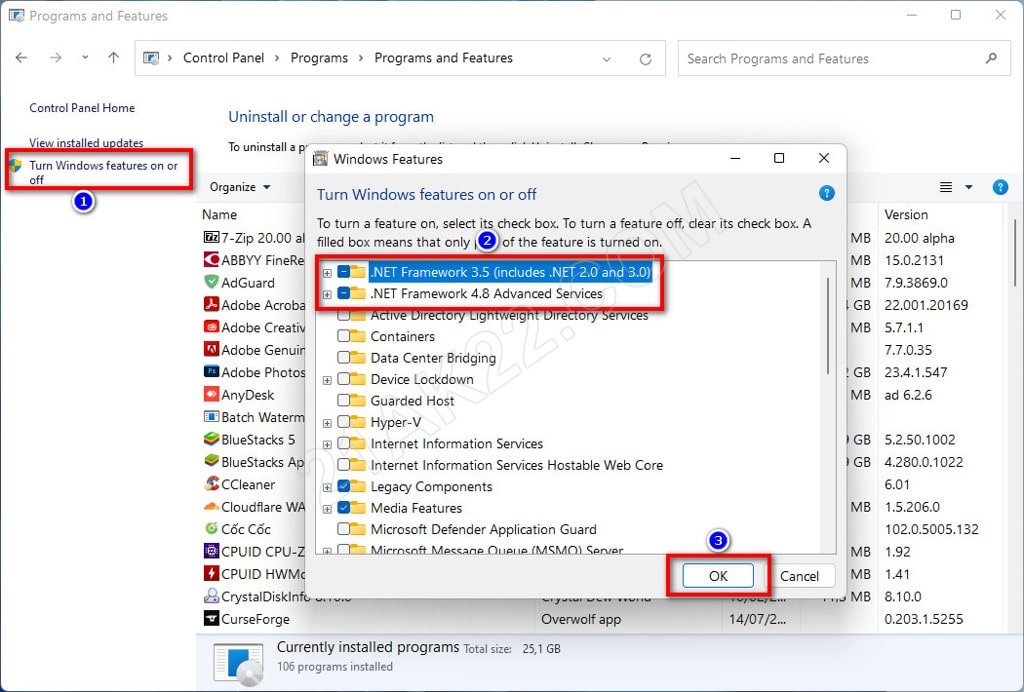Image resolution: width=1024 pixels, height=692 pixels.
Task: Click Turn Windows features on or off
Action: coord(103,172)
